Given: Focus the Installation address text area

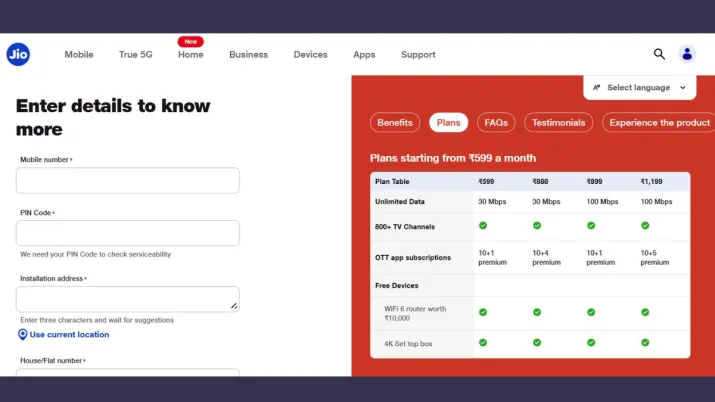Looking at the screenshot, I should 128,299.
